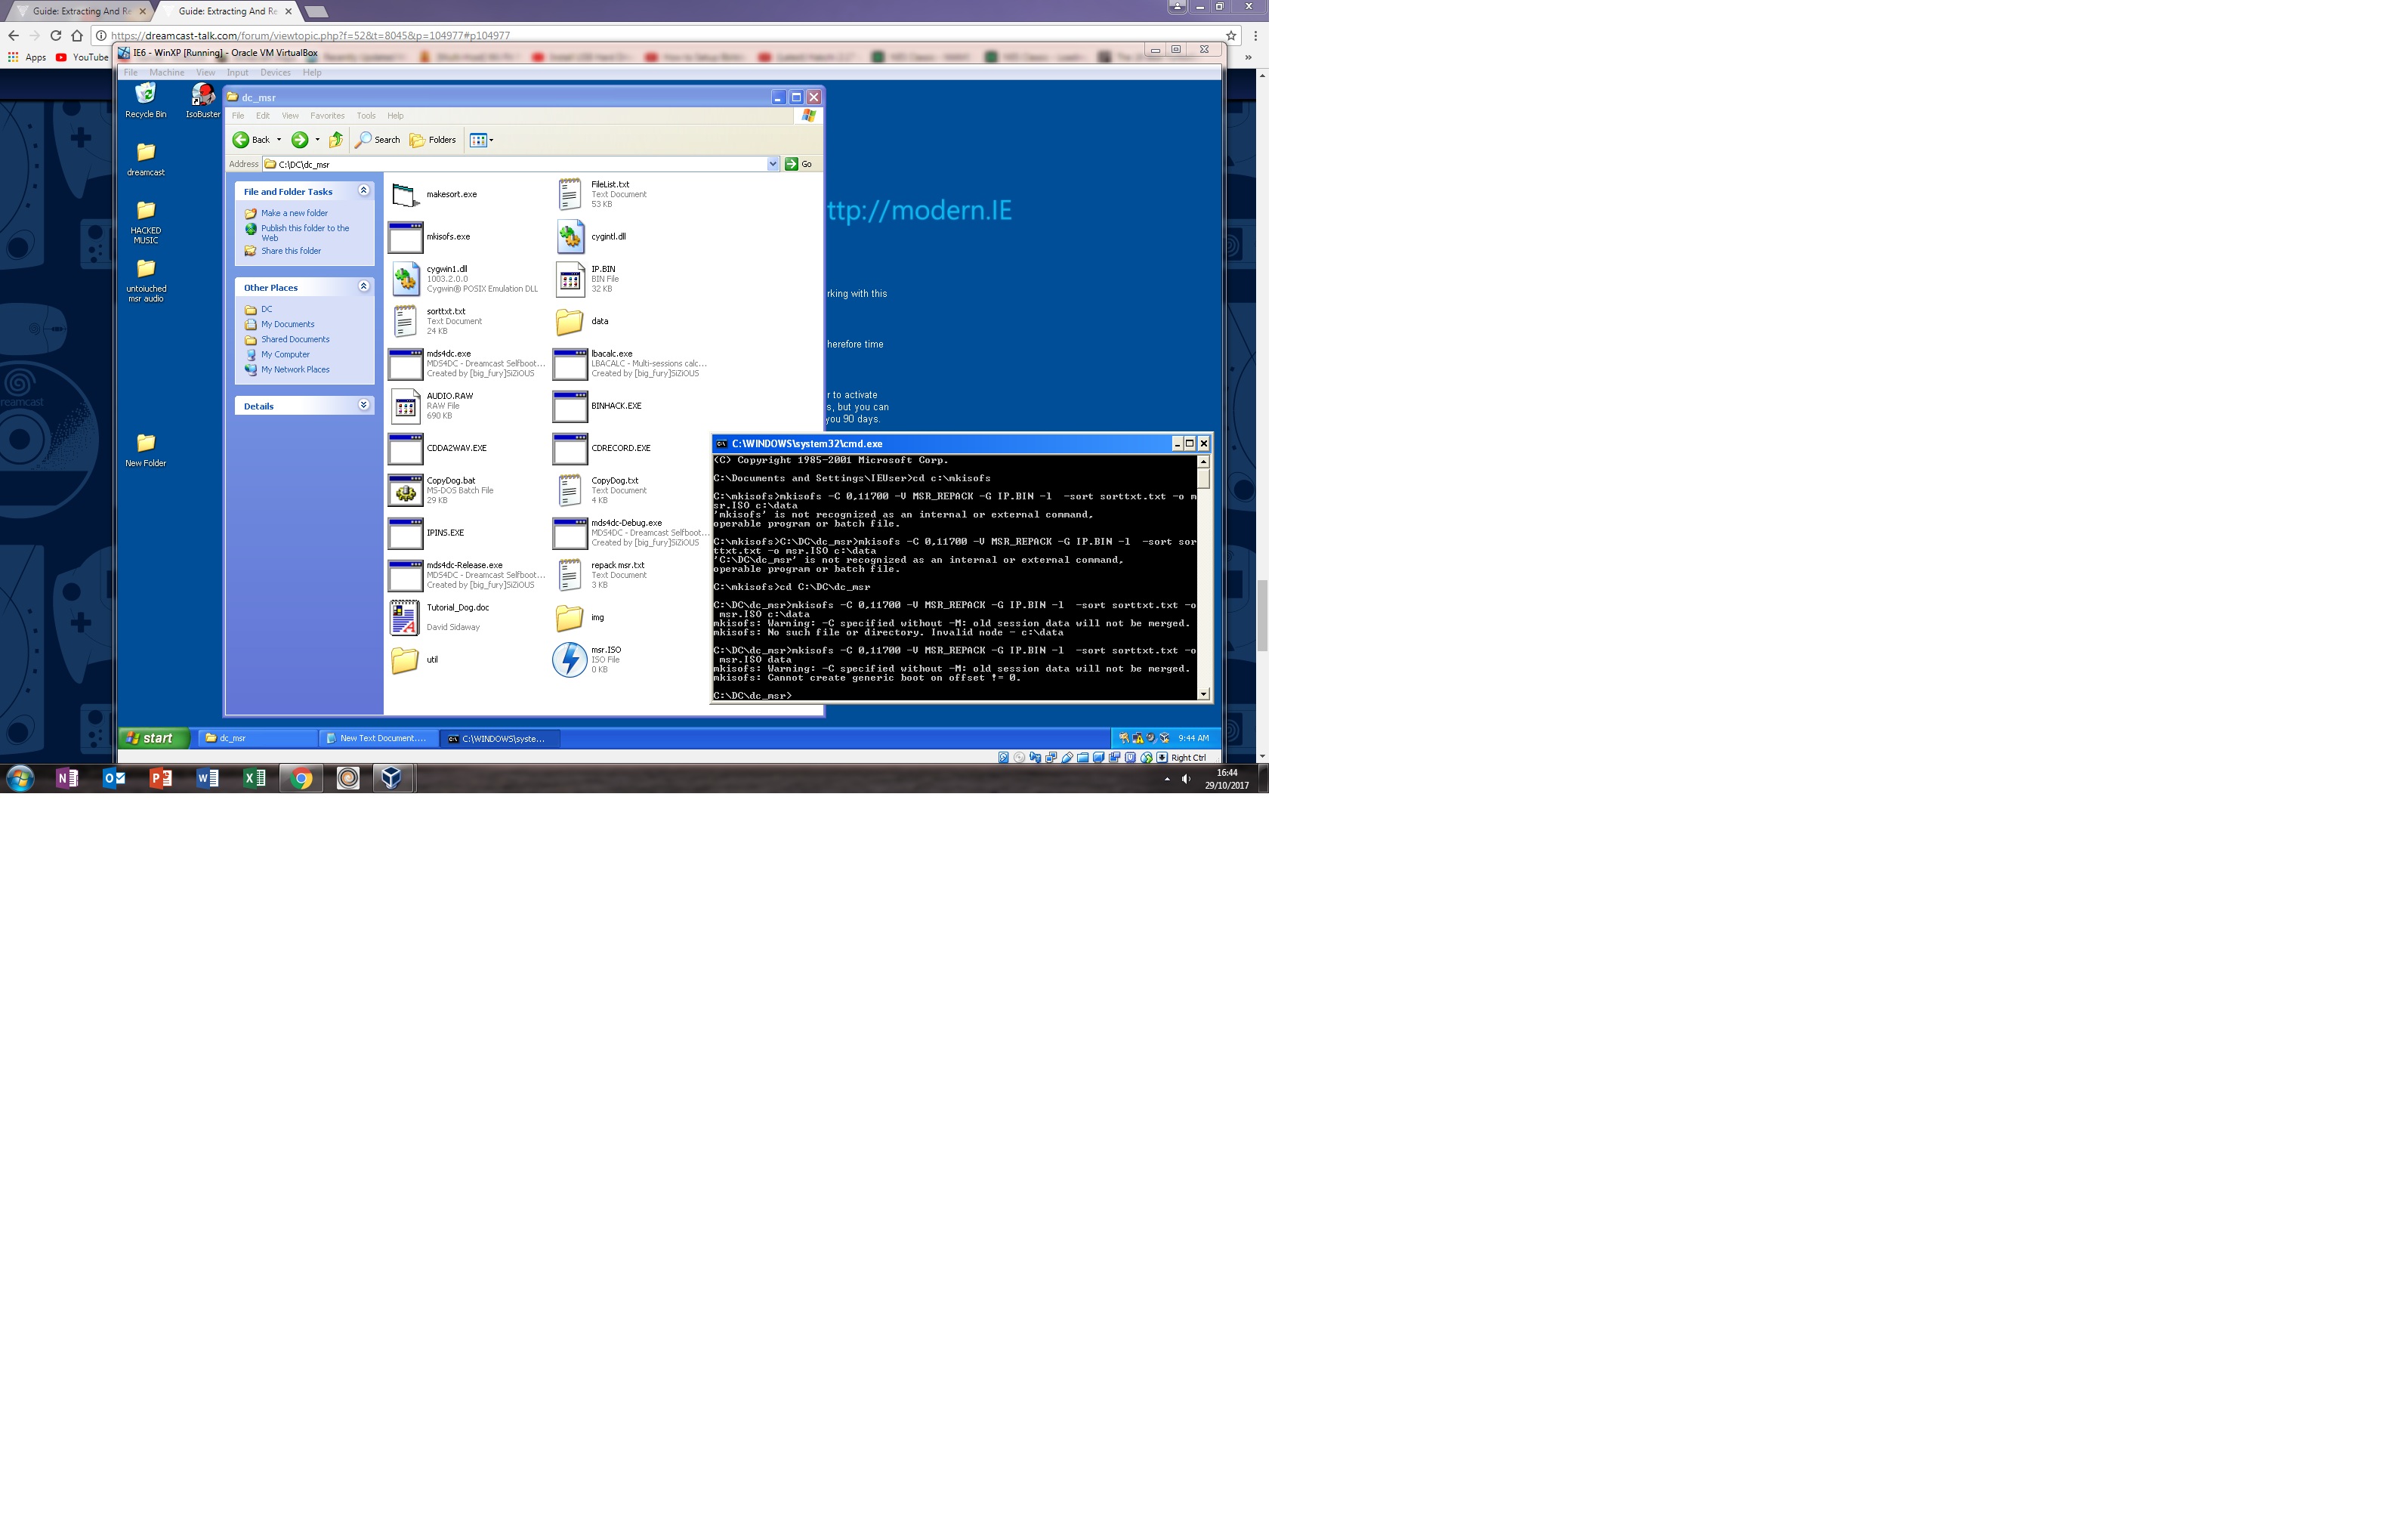This screenshot has height=1526, width=2408.
Task: Open IsoBuster desktop shortcut in the VM
Action: [x=203, y=100]
